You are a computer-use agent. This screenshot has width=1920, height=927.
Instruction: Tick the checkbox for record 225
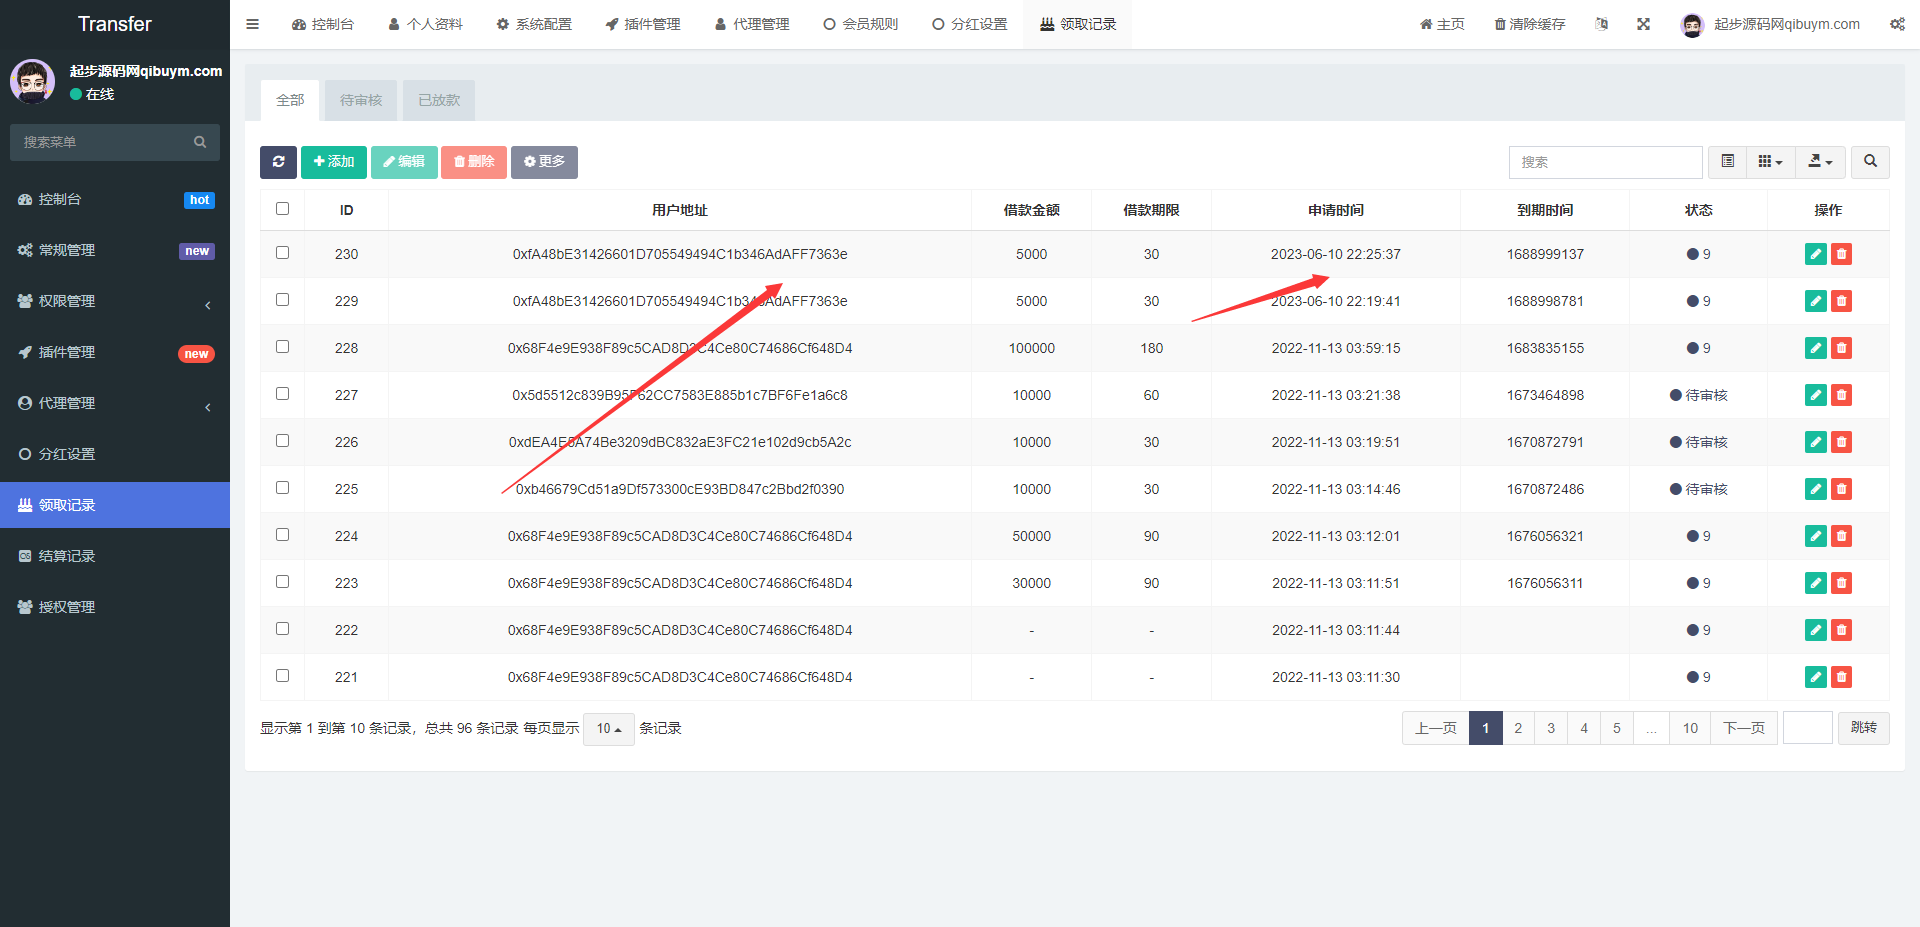point(282,488)
